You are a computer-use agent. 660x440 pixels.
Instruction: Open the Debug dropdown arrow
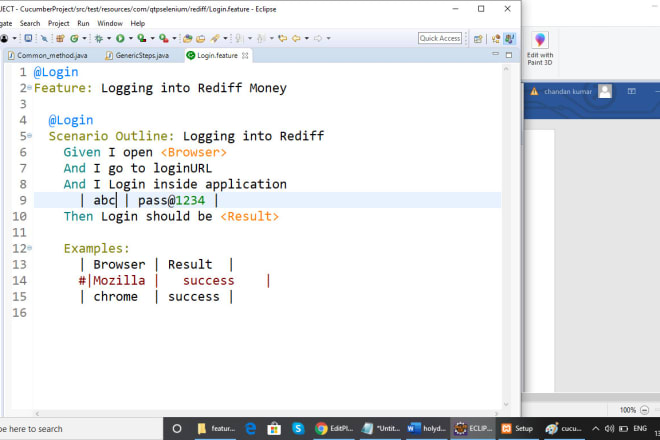click(x=109, y=39)
